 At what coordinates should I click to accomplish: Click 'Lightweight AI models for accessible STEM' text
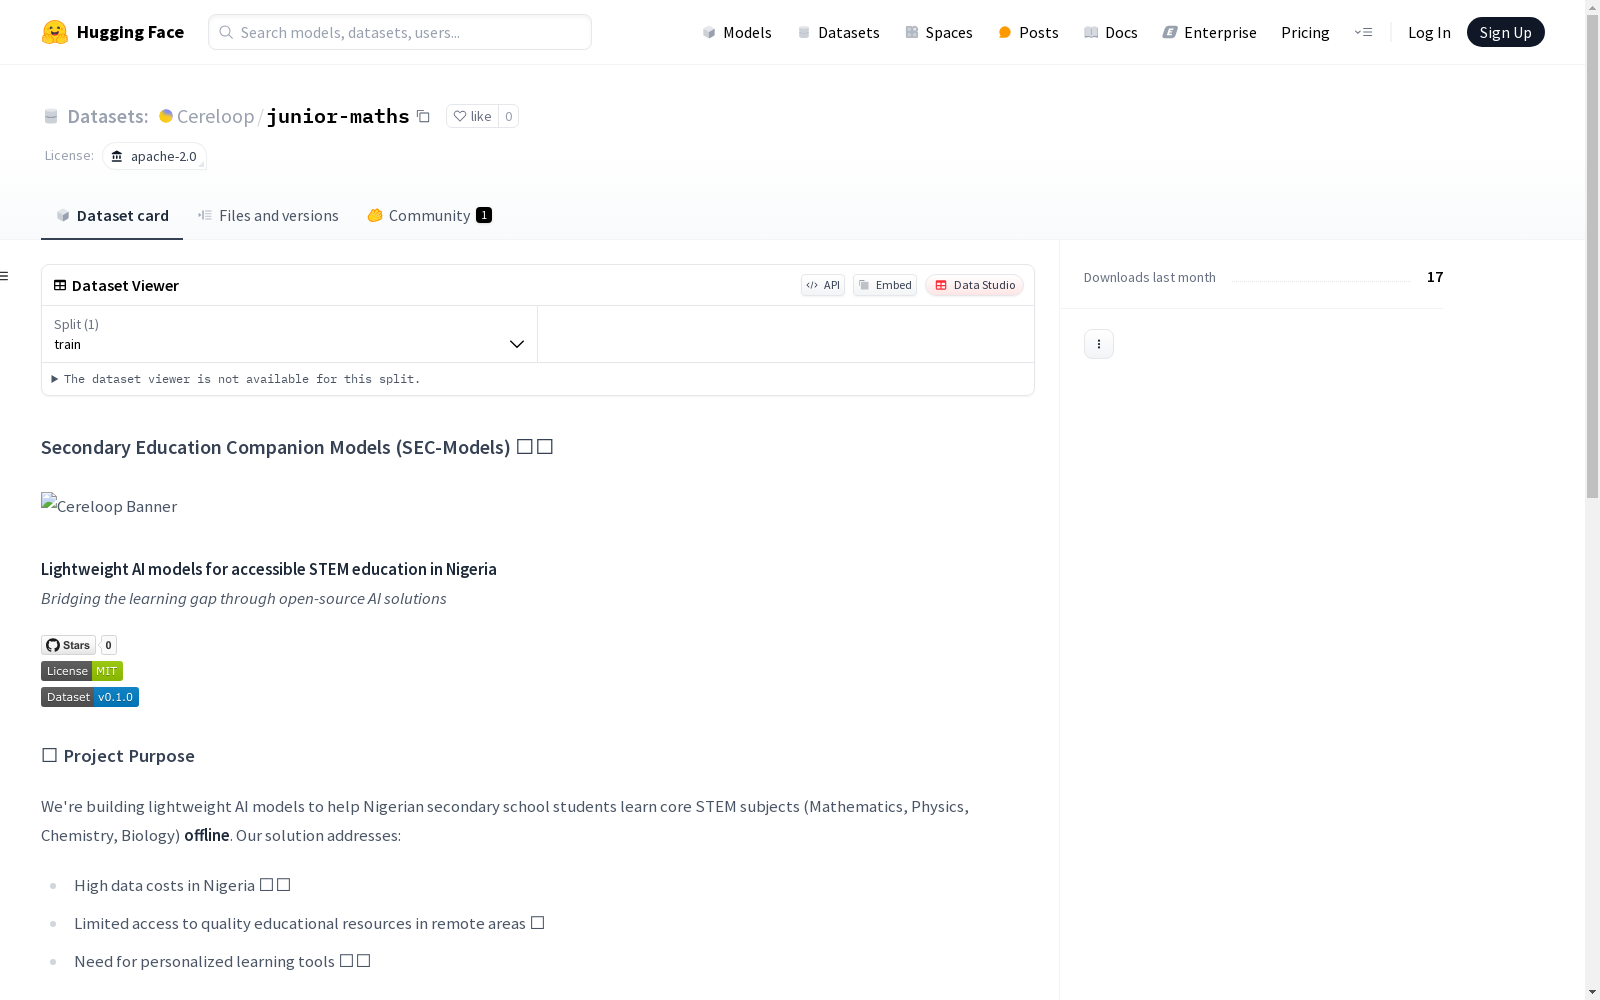pyautogui.click(x=269, y=569)
